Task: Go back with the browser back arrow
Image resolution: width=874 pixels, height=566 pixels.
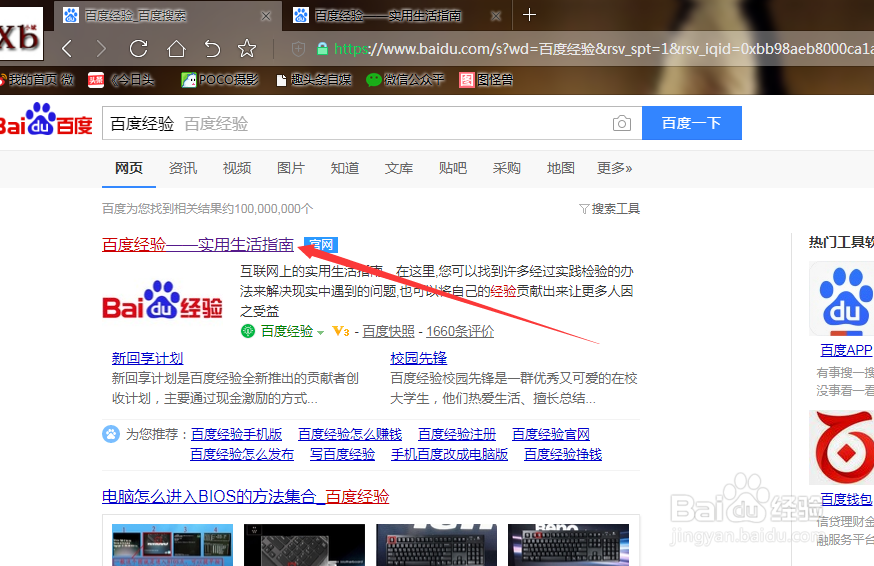Action: tap(67, 49)
